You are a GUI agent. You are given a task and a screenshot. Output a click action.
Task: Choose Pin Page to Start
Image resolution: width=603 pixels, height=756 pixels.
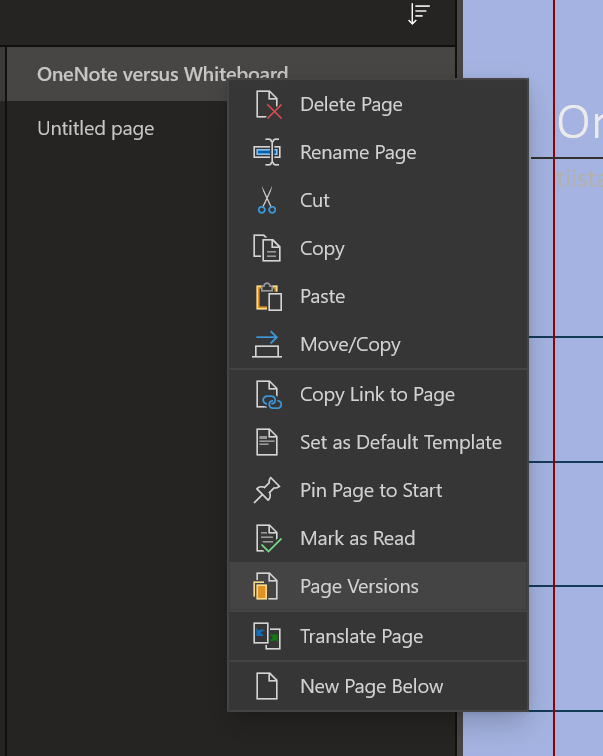tap(371, 491)
